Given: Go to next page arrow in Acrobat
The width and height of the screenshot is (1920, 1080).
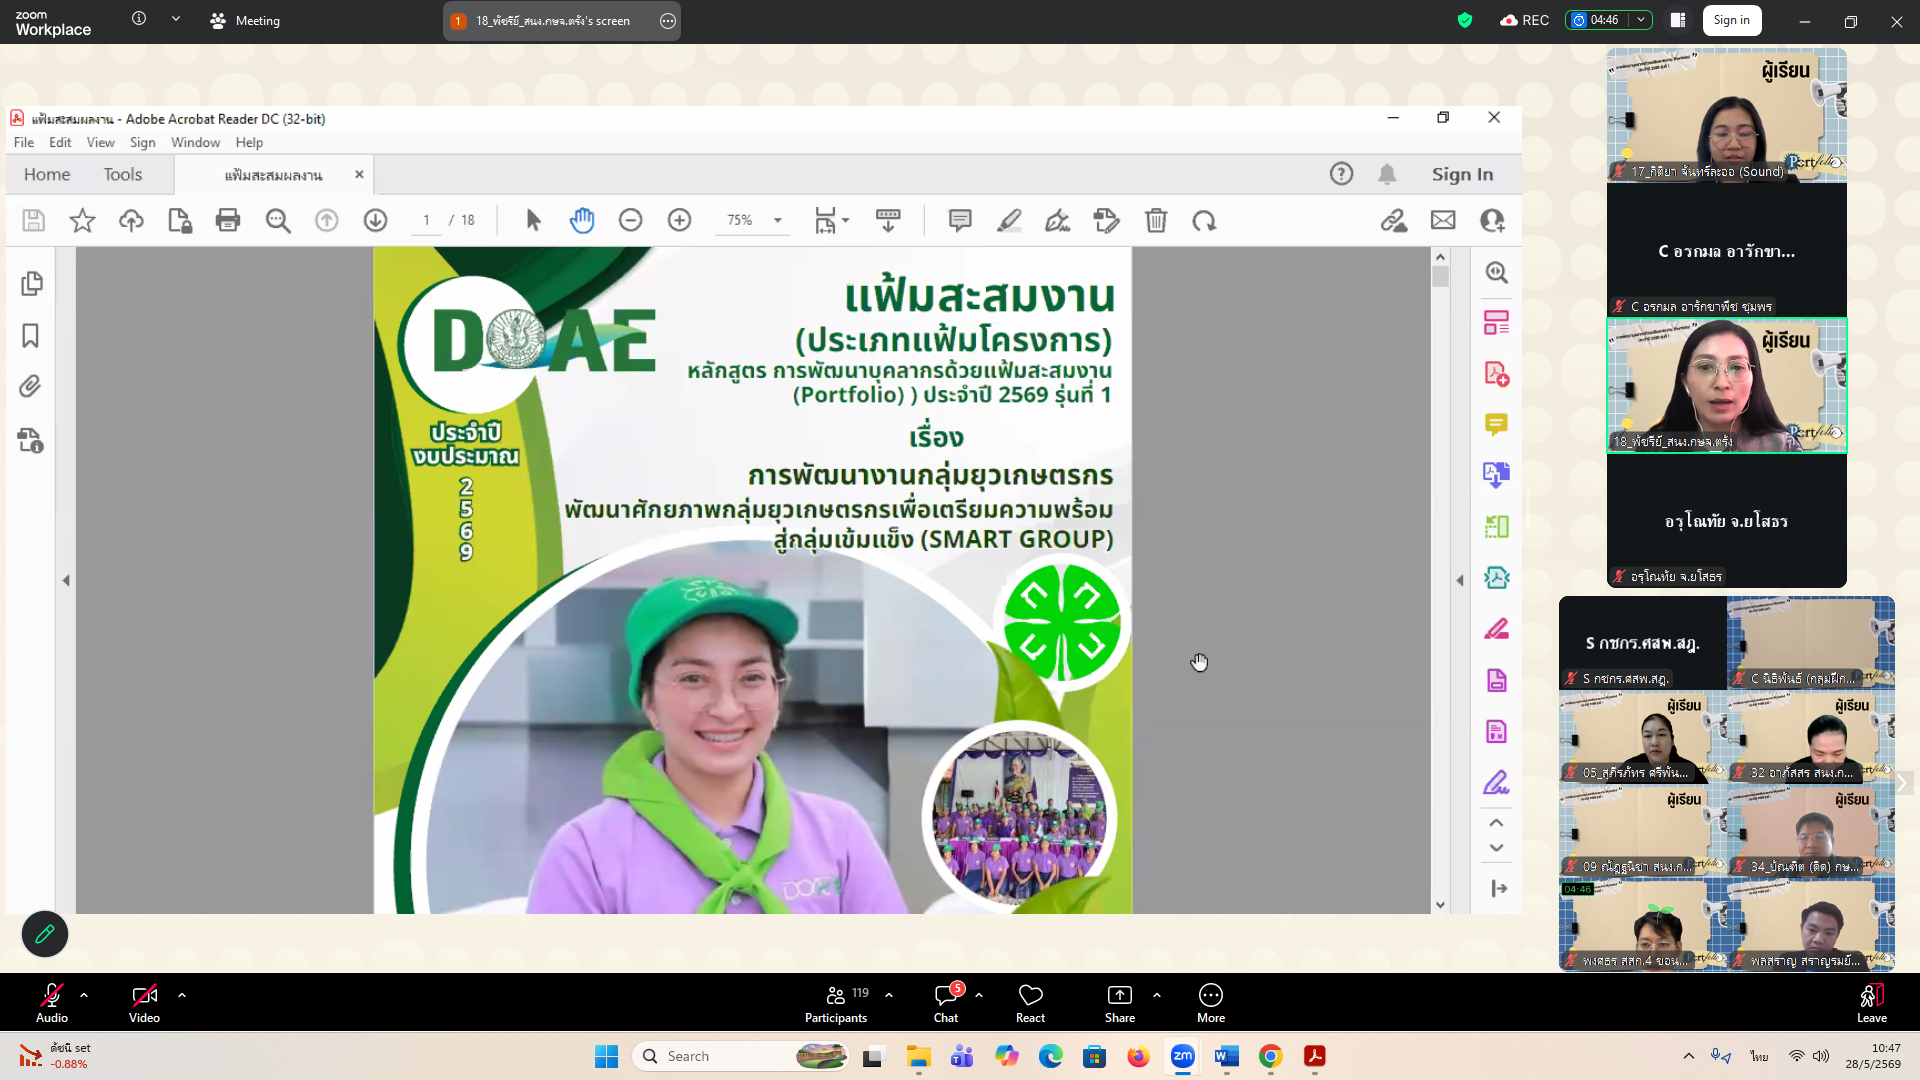Looking at the screenshot, I should pos(376,220).
